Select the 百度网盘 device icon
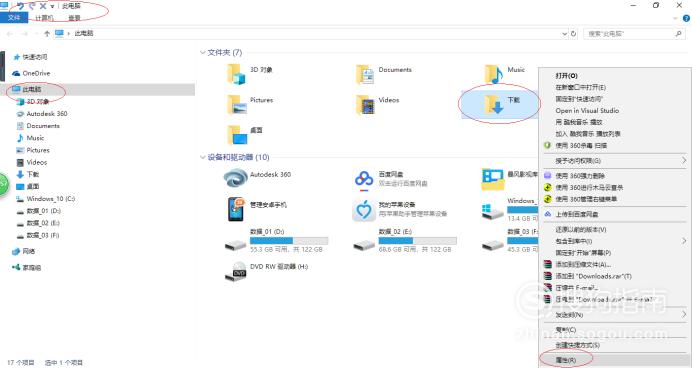 click(364, 180)
